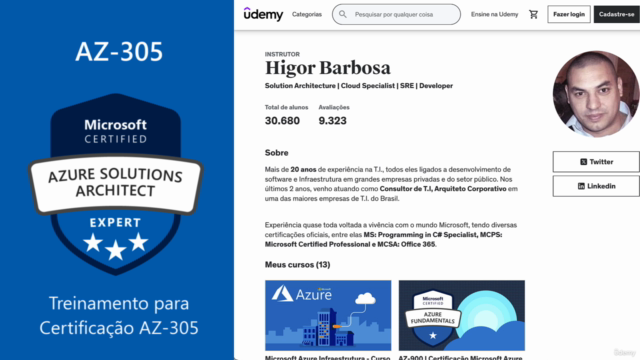Image resolution: width=640 pixels, height=360 pixels.
Task: Click the 'Sobre' section heading
Action: pyautogui.click(x=276, y=153)
